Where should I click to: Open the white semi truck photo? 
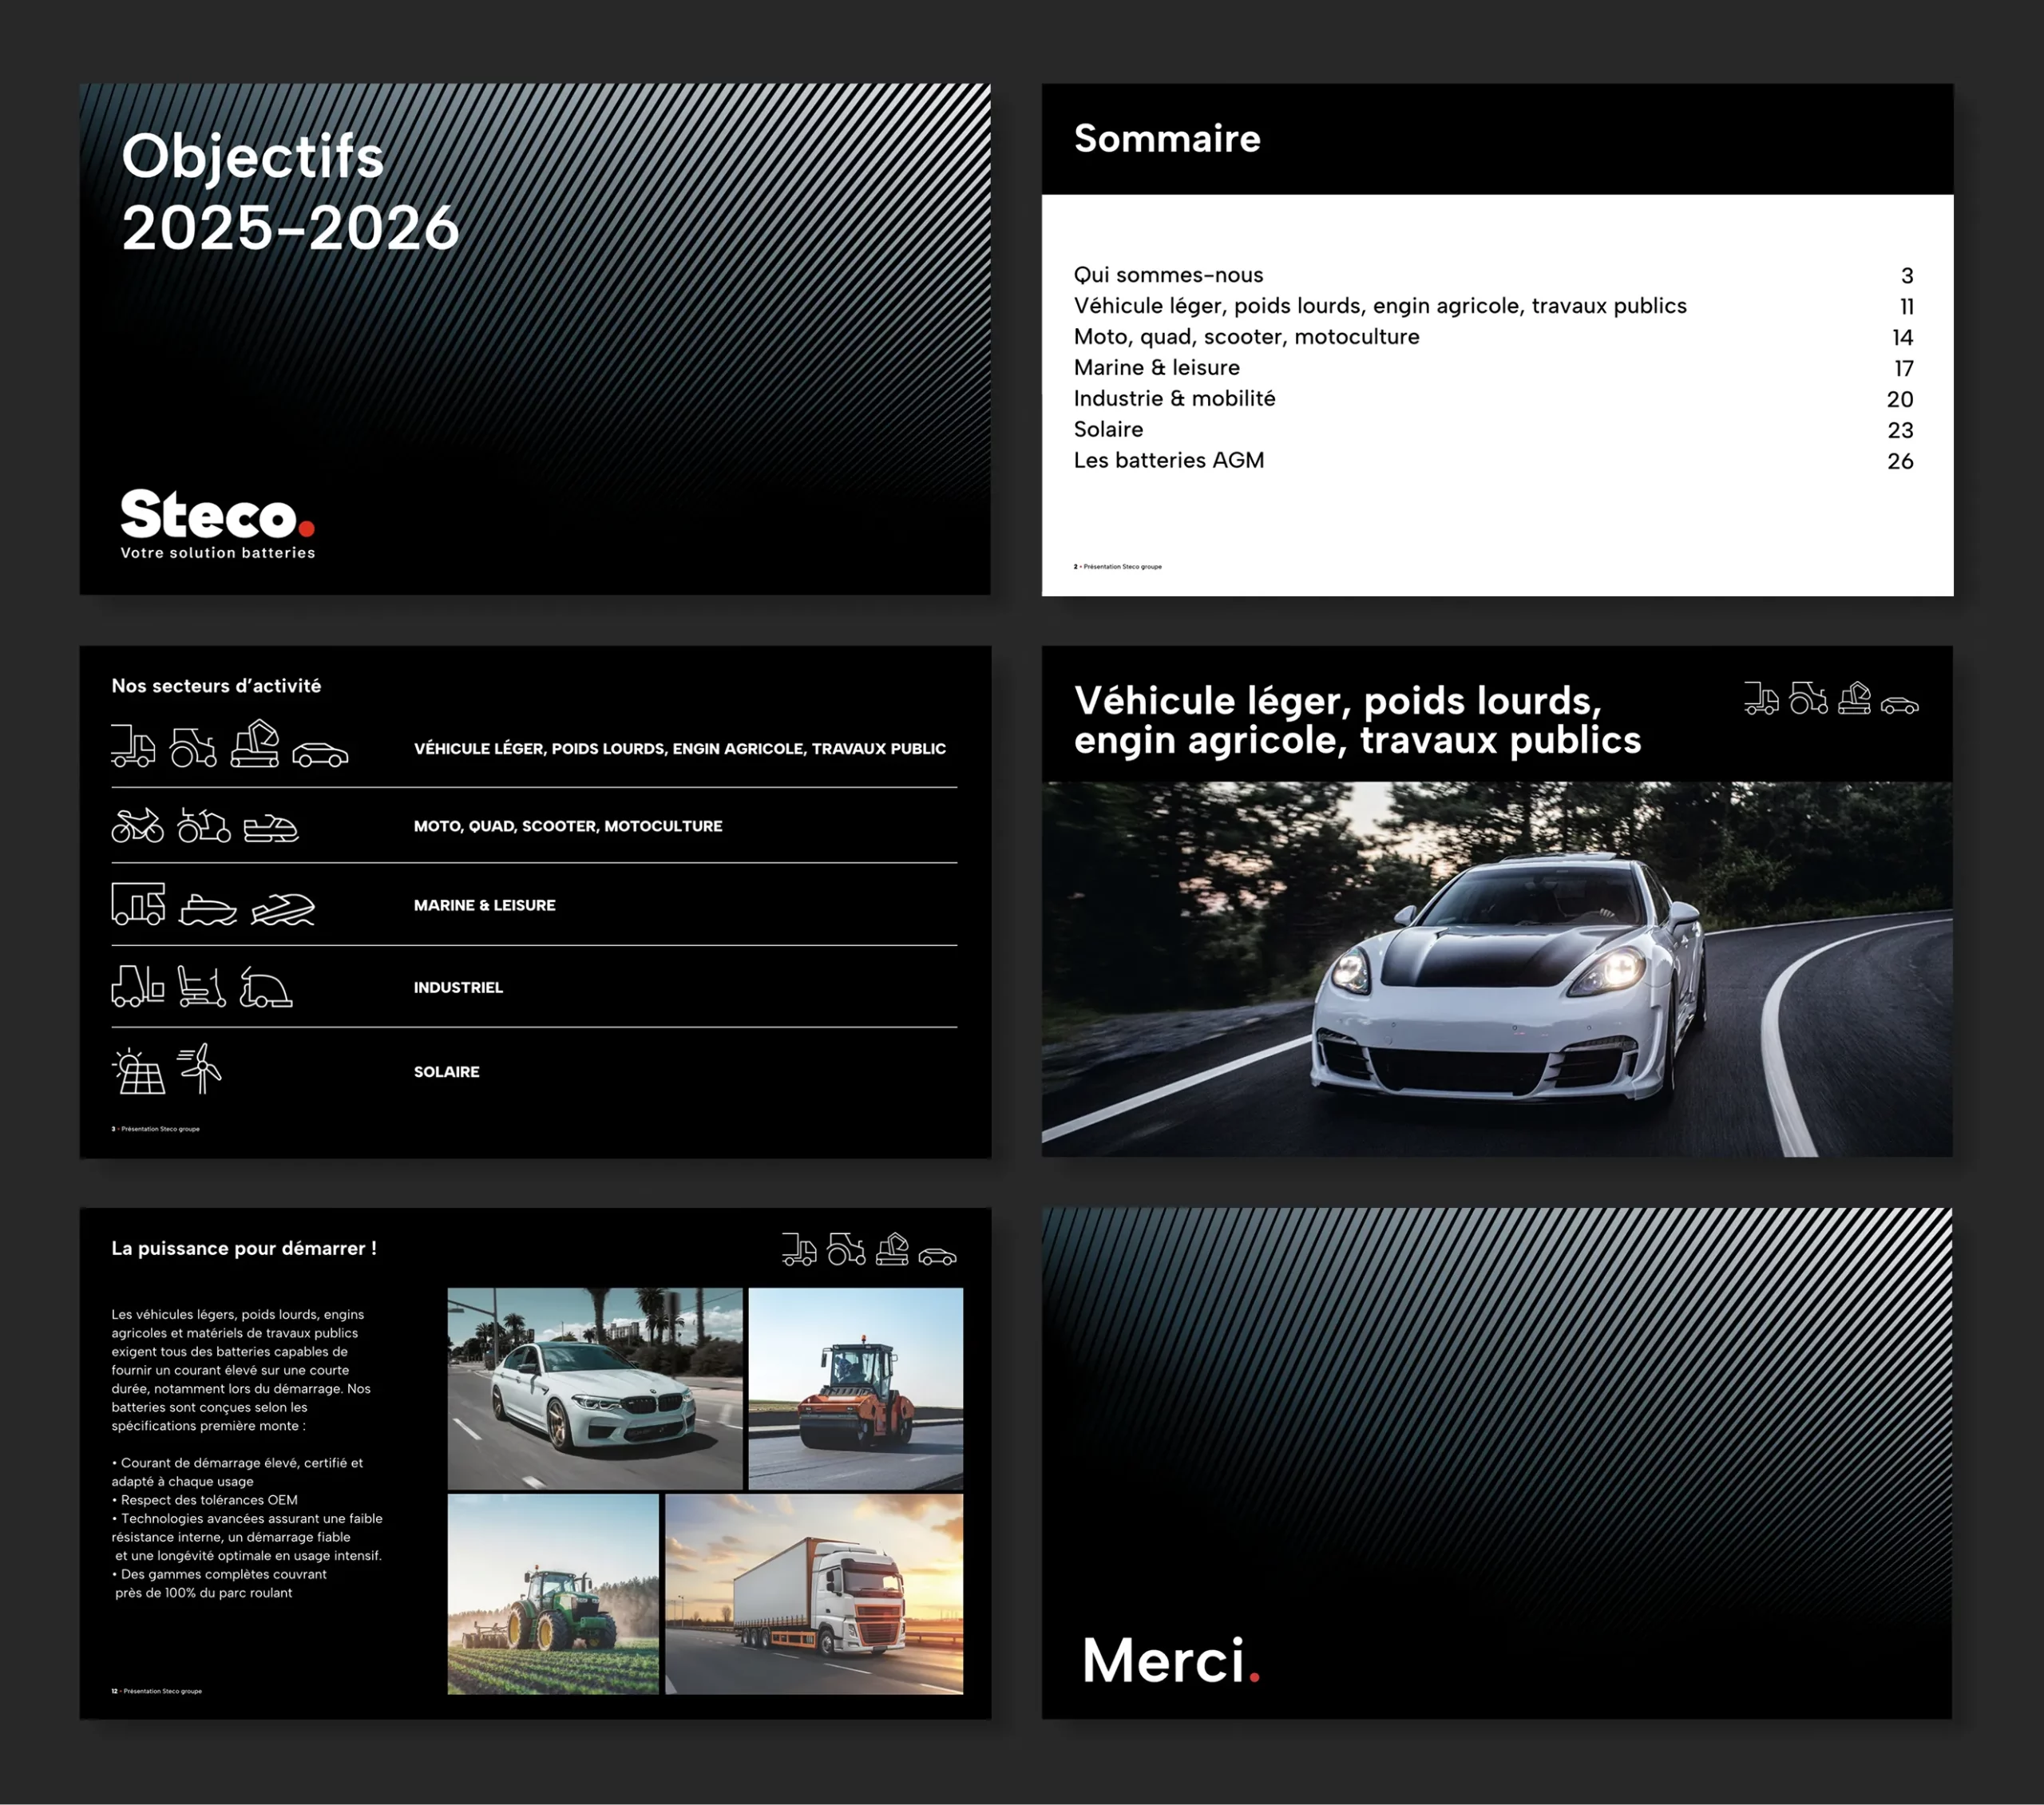tap(814, 1594)
